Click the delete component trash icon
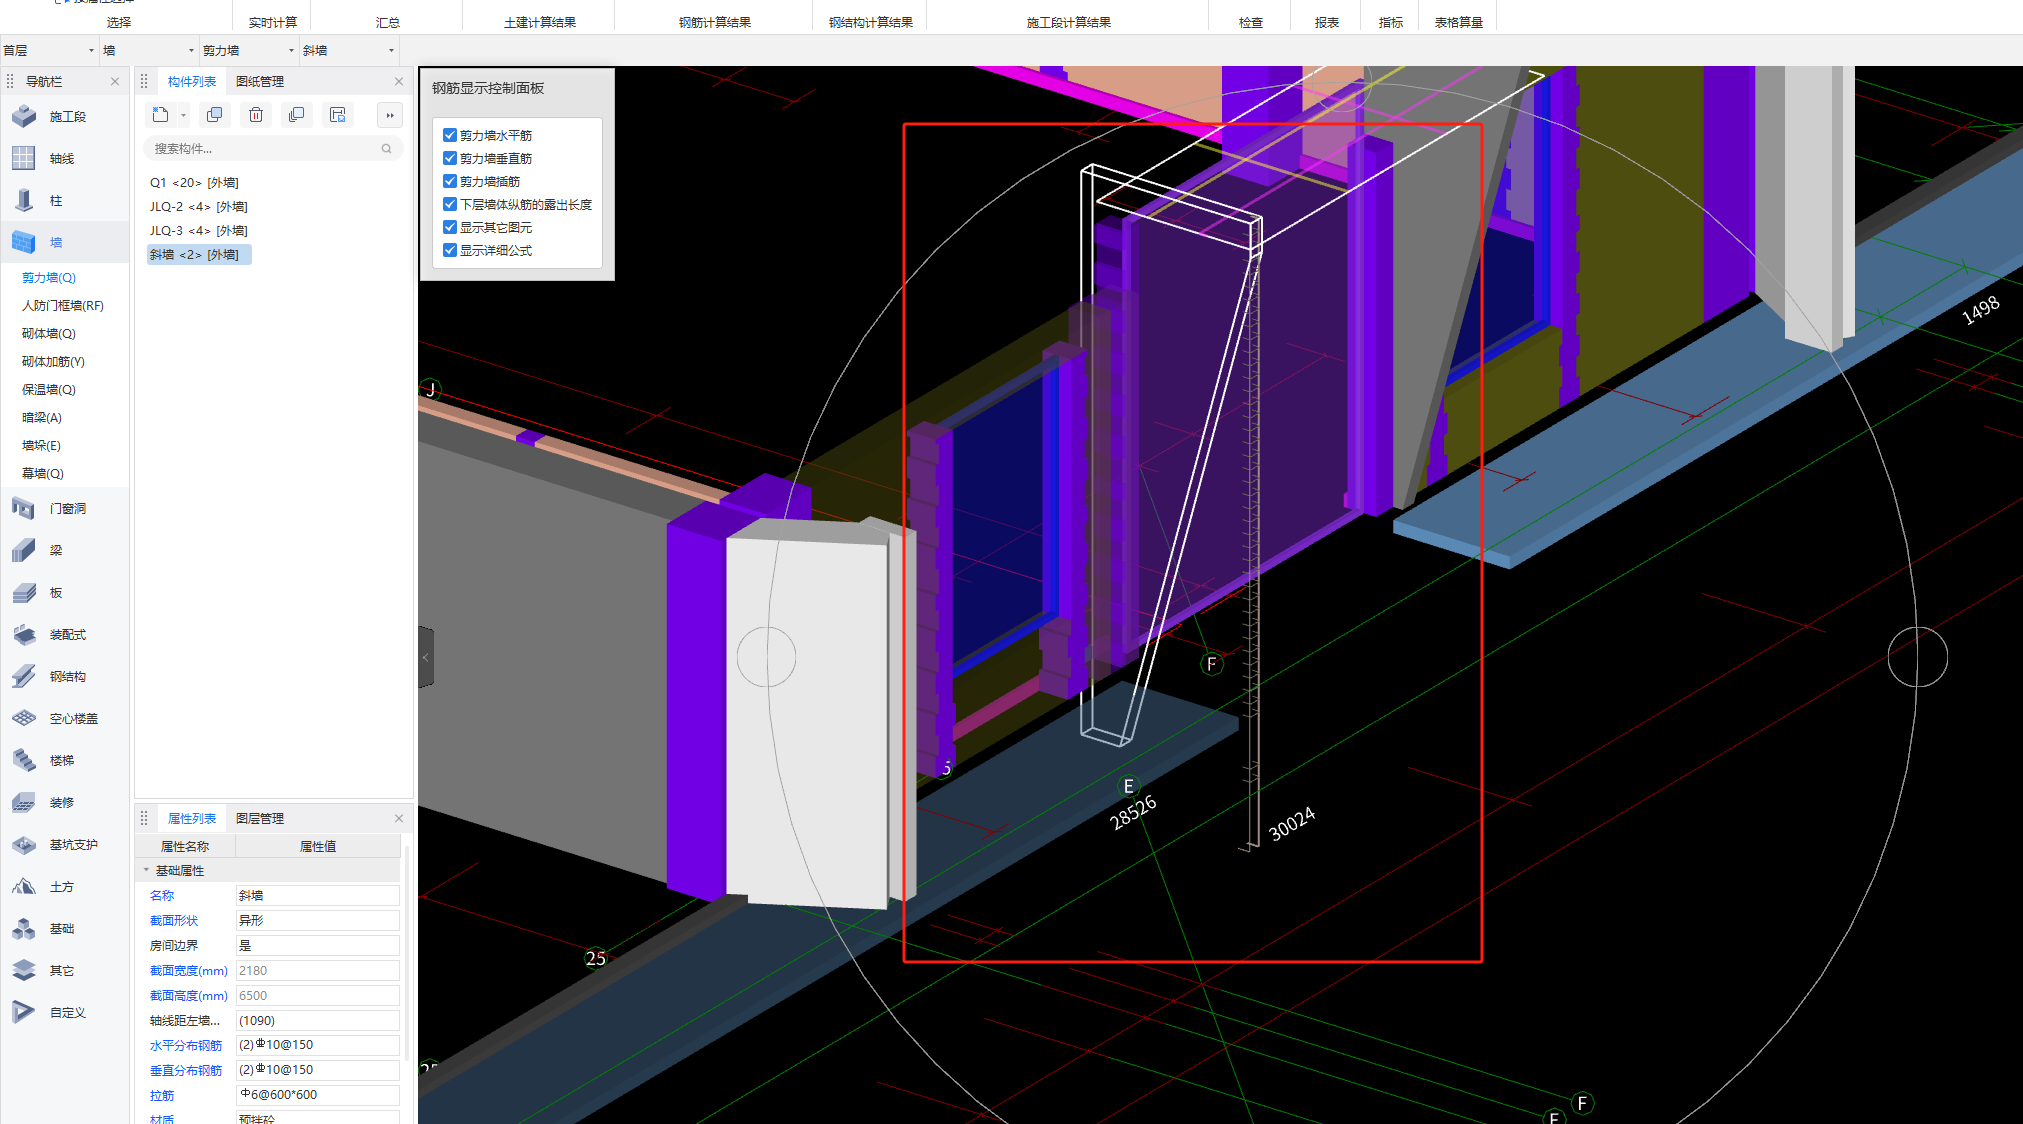Viewport: 2023px width, 1124px height. [x=256, y=115]
